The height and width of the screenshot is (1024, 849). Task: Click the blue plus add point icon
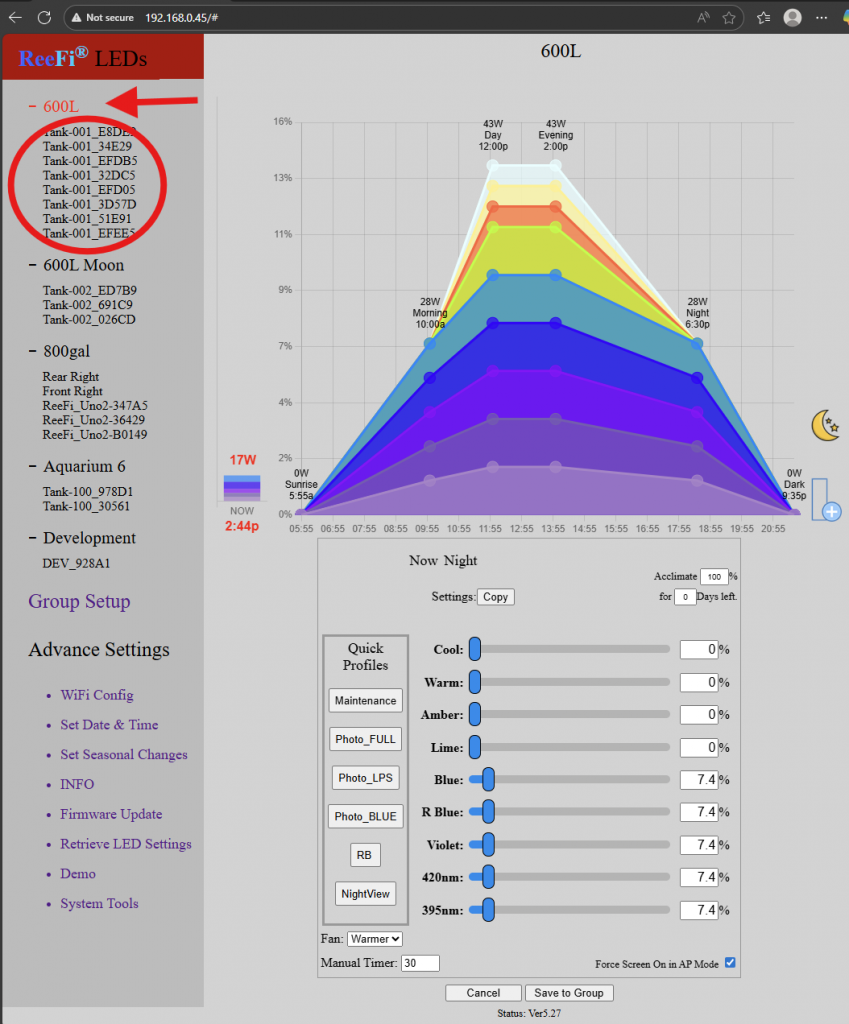click(x=830, y=511)
